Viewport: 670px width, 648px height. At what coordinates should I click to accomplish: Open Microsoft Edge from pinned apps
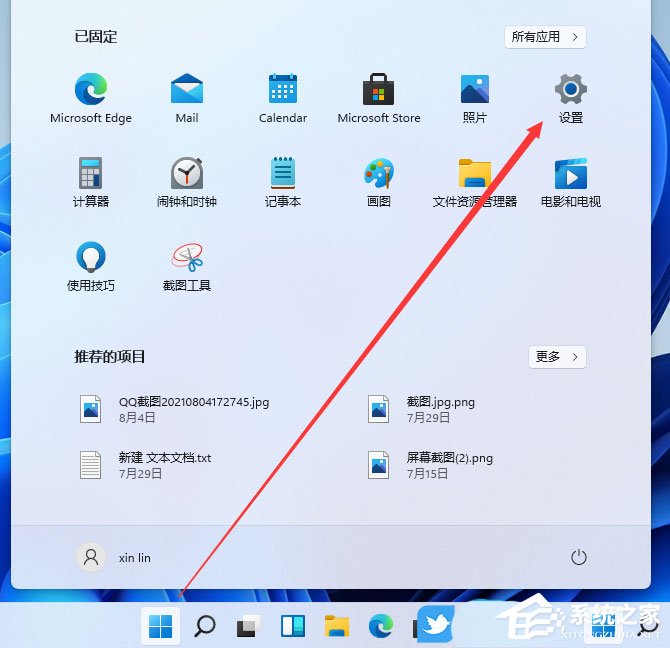point(91,98)
